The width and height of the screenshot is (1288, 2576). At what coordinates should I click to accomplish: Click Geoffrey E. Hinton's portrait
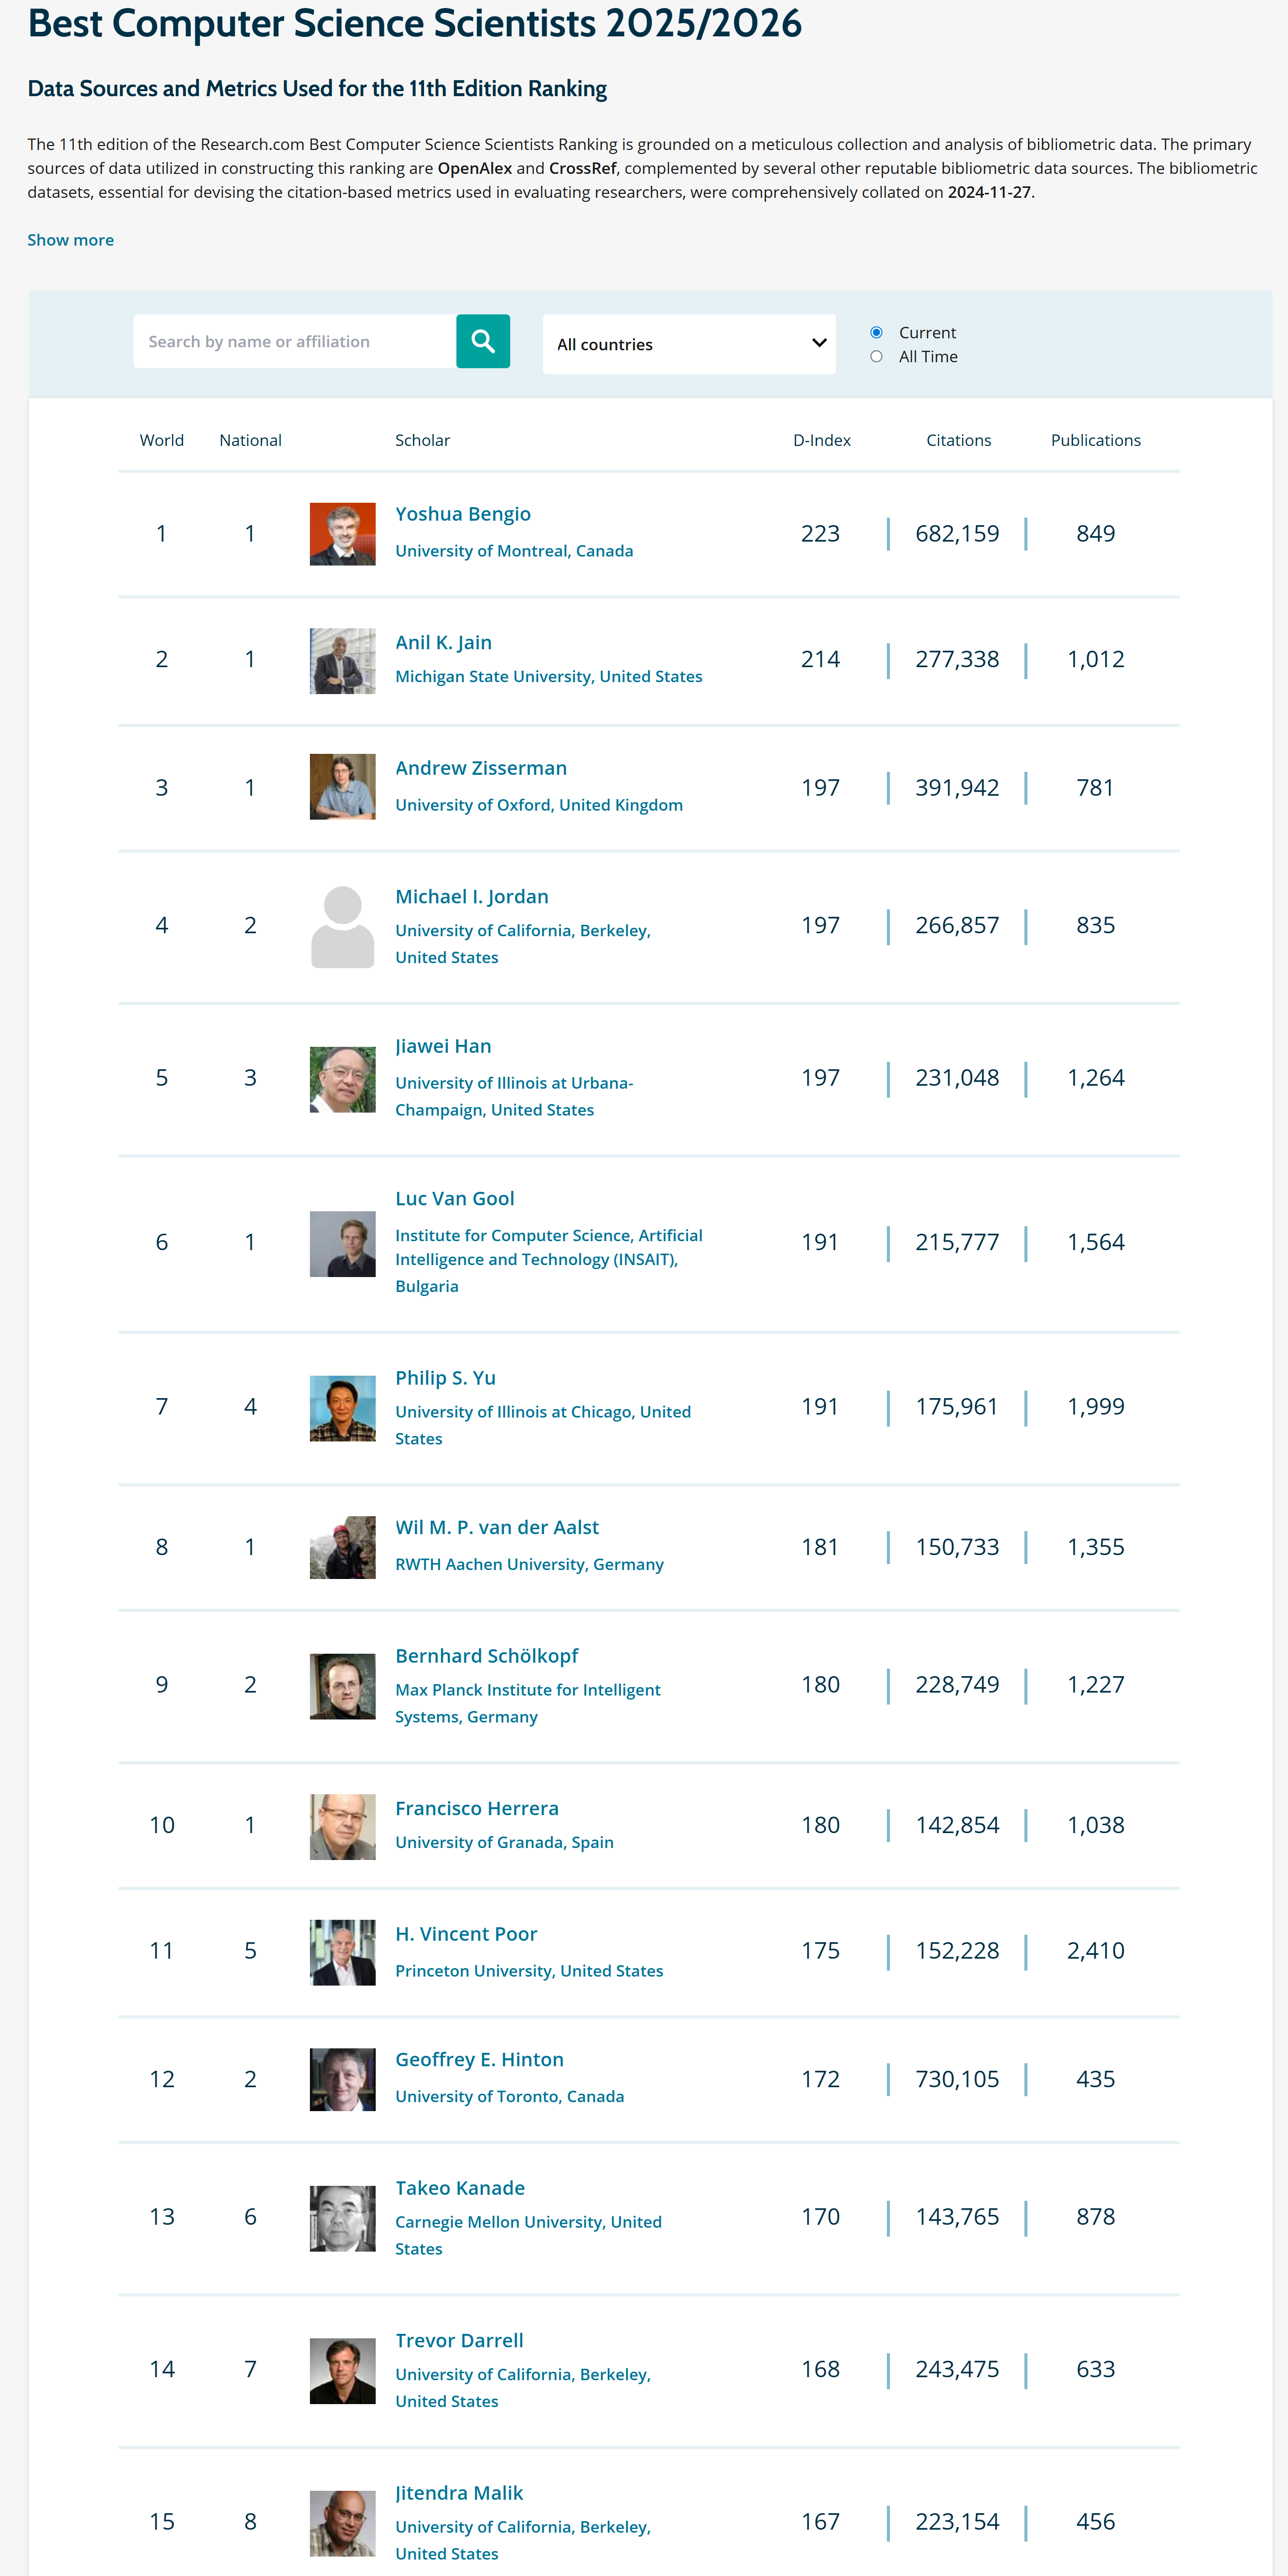342,2079
